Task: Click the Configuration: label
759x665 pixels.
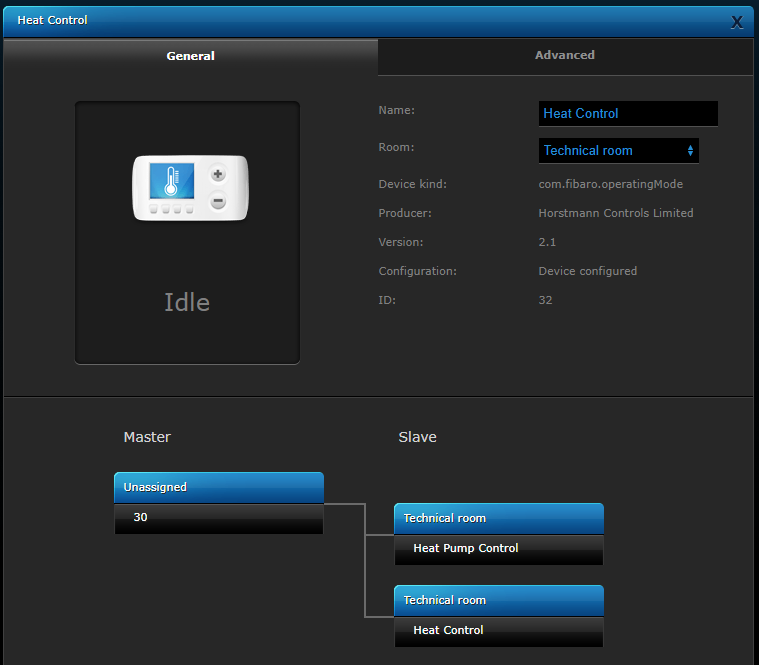Action: tap(417, 271)
